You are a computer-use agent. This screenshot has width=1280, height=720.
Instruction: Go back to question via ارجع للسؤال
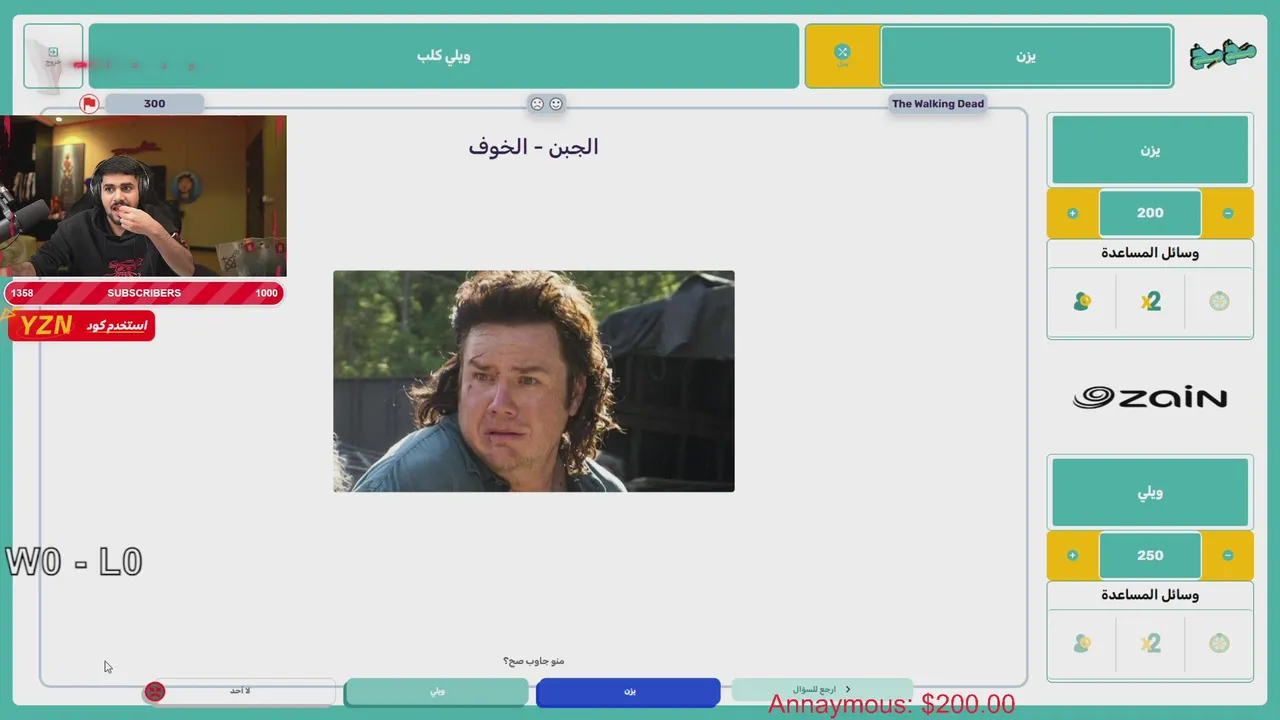822,690
